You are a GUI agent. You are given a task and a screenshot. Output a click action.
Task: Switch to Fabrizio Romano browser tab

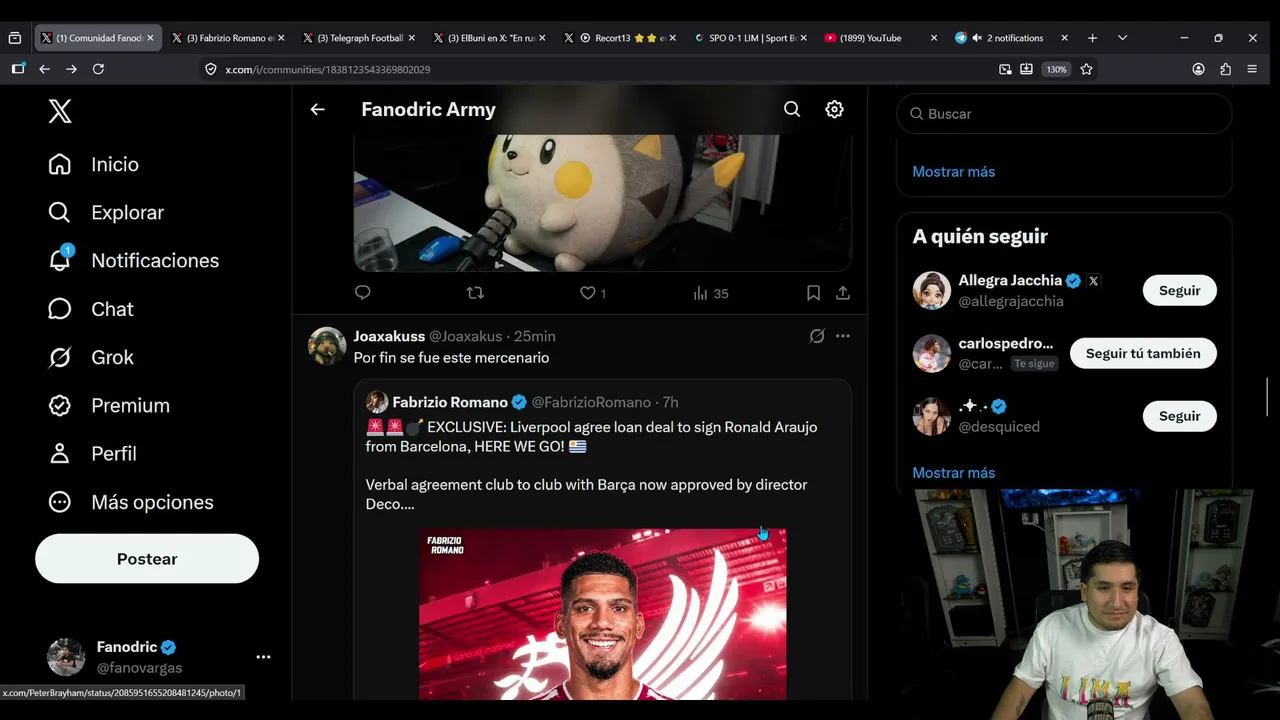tap(228, 38)
